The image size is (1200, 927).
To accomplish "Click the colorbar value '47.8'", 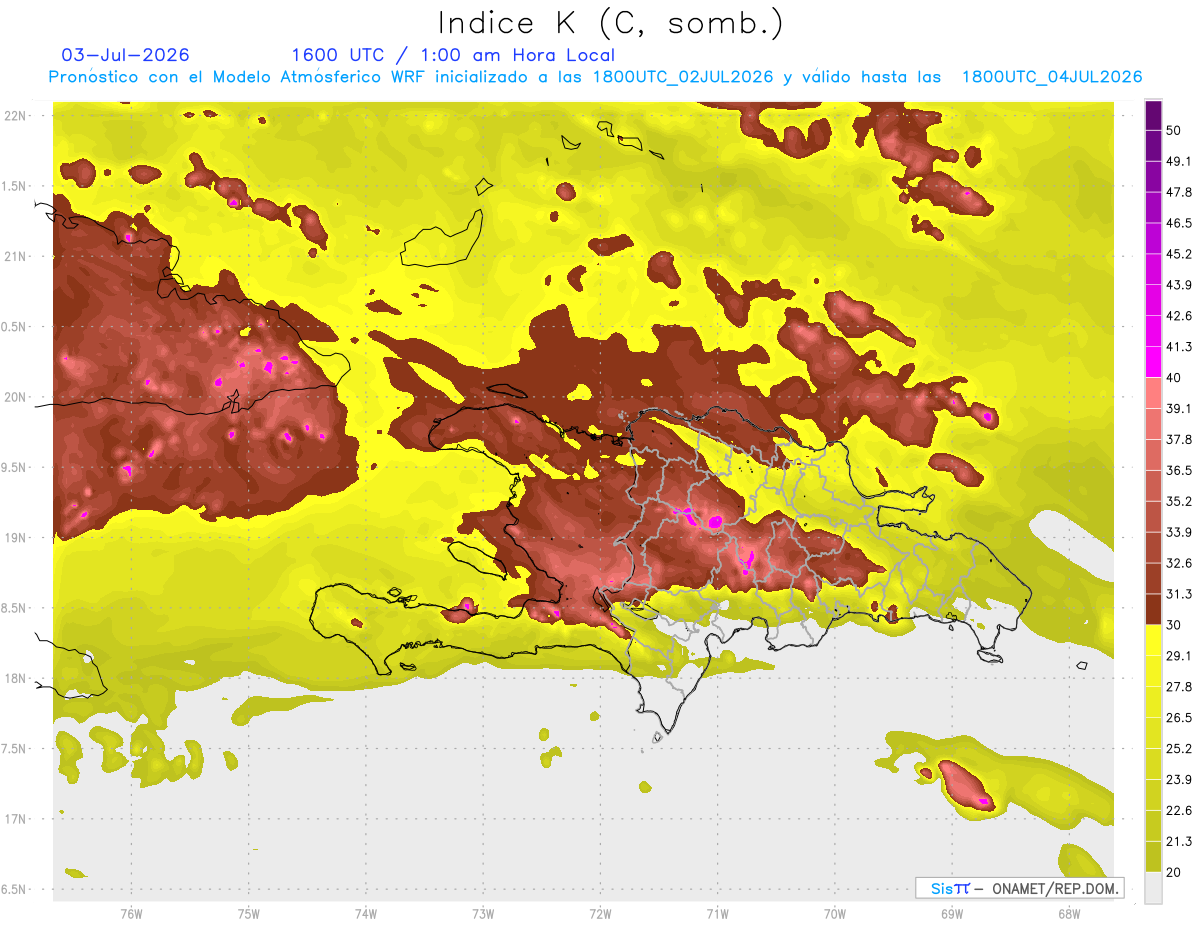I will tap(1179, 192).
